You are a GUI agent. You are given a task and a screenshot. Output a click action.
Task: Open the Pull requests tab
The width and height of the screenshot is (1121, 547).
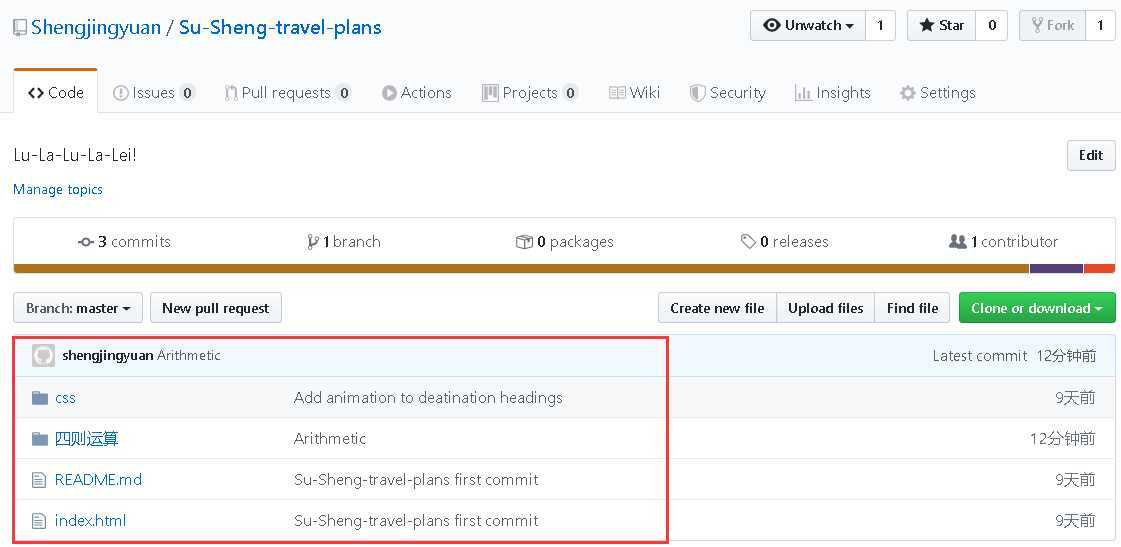[287, 93]
